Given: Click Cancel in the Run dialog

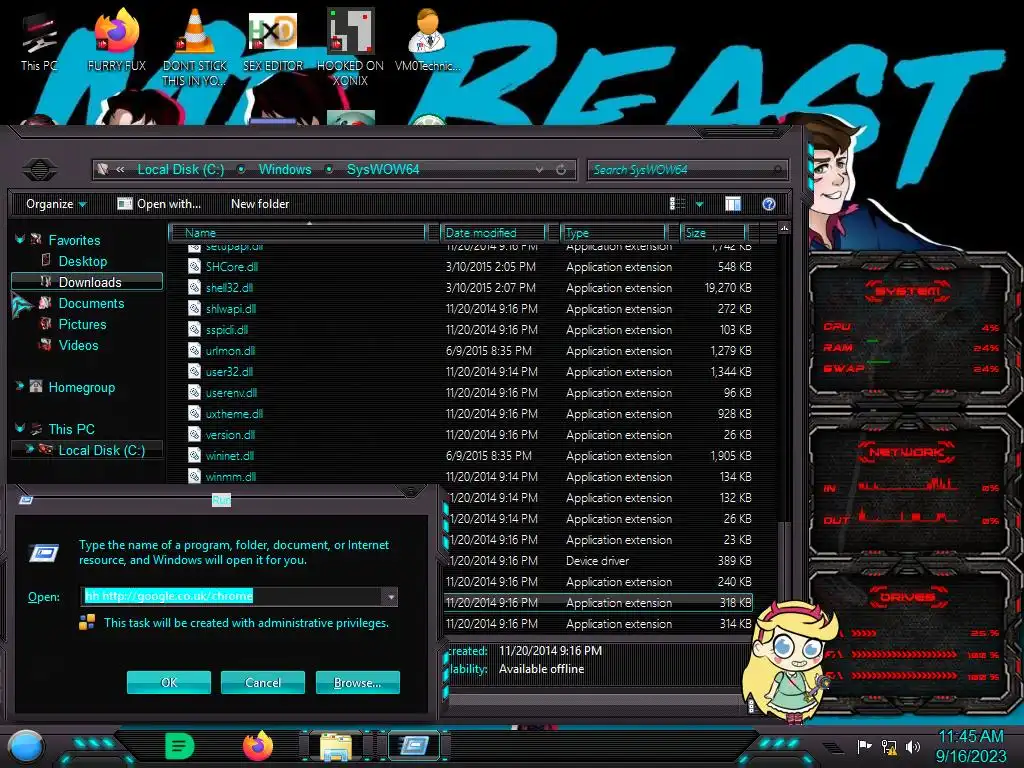Looking at the screenshot, I should [263, 682].
